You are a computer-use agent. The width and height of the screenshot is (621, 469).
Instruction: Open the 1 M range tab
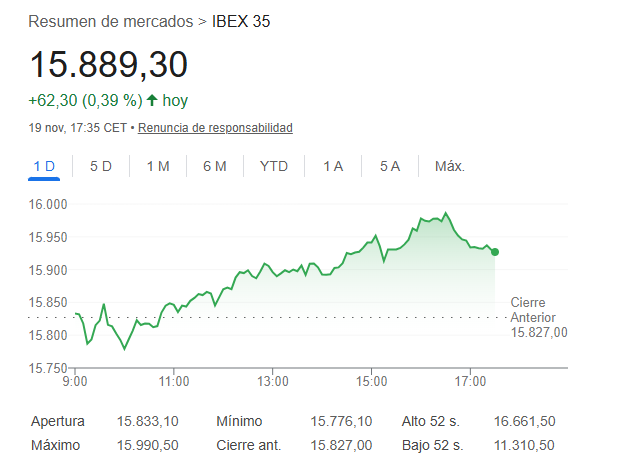point(158,166)
